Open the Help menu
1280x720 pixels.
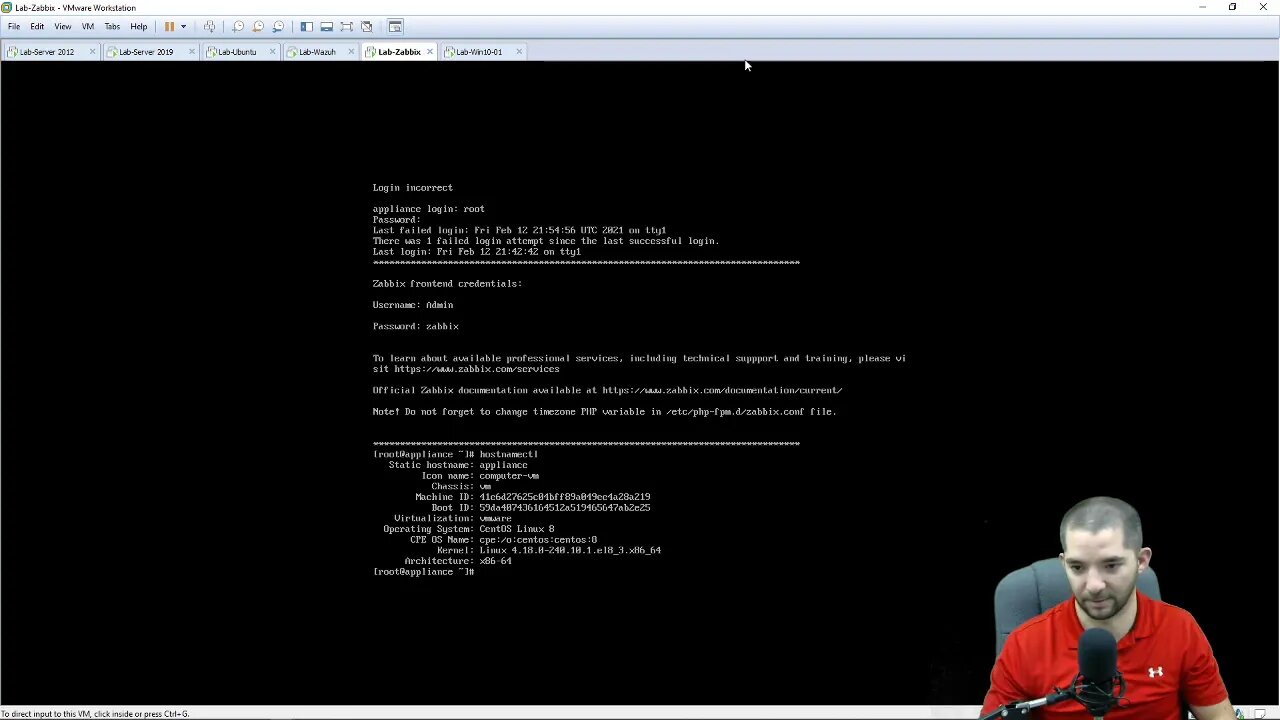pos(139,27)
